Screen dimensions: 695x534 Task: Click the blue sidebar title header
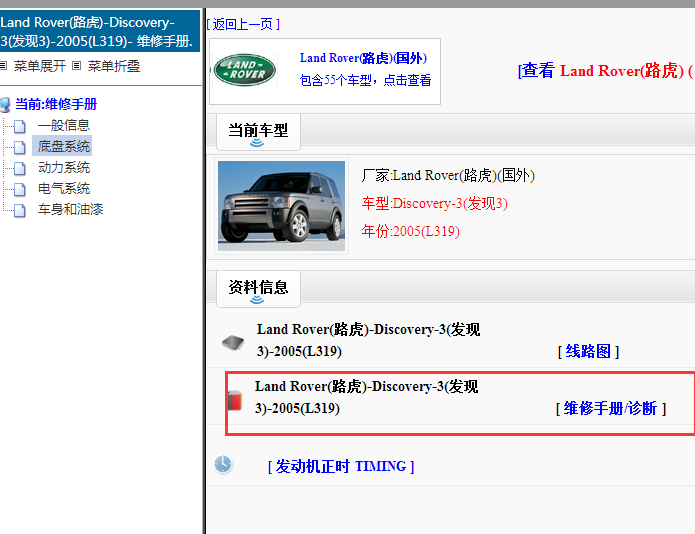(100, 31)
